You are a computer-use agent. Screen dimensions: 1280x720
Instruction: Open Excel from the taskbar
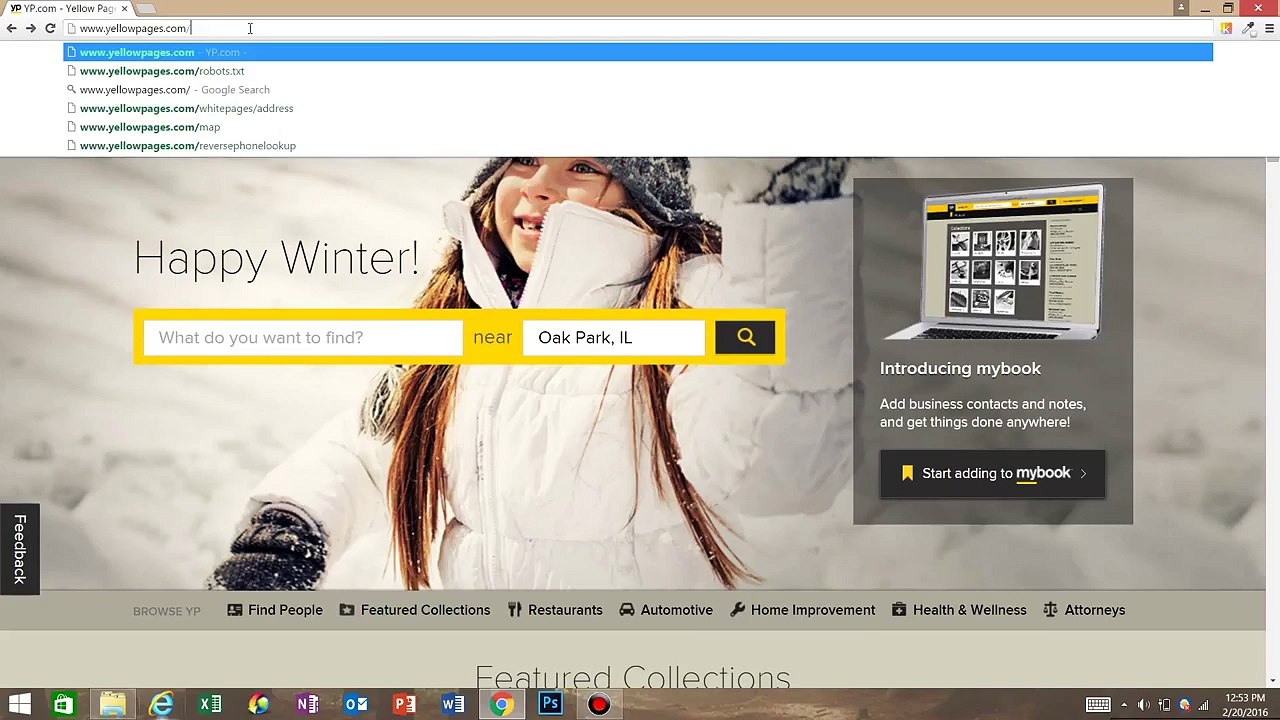tap(210, 705)
